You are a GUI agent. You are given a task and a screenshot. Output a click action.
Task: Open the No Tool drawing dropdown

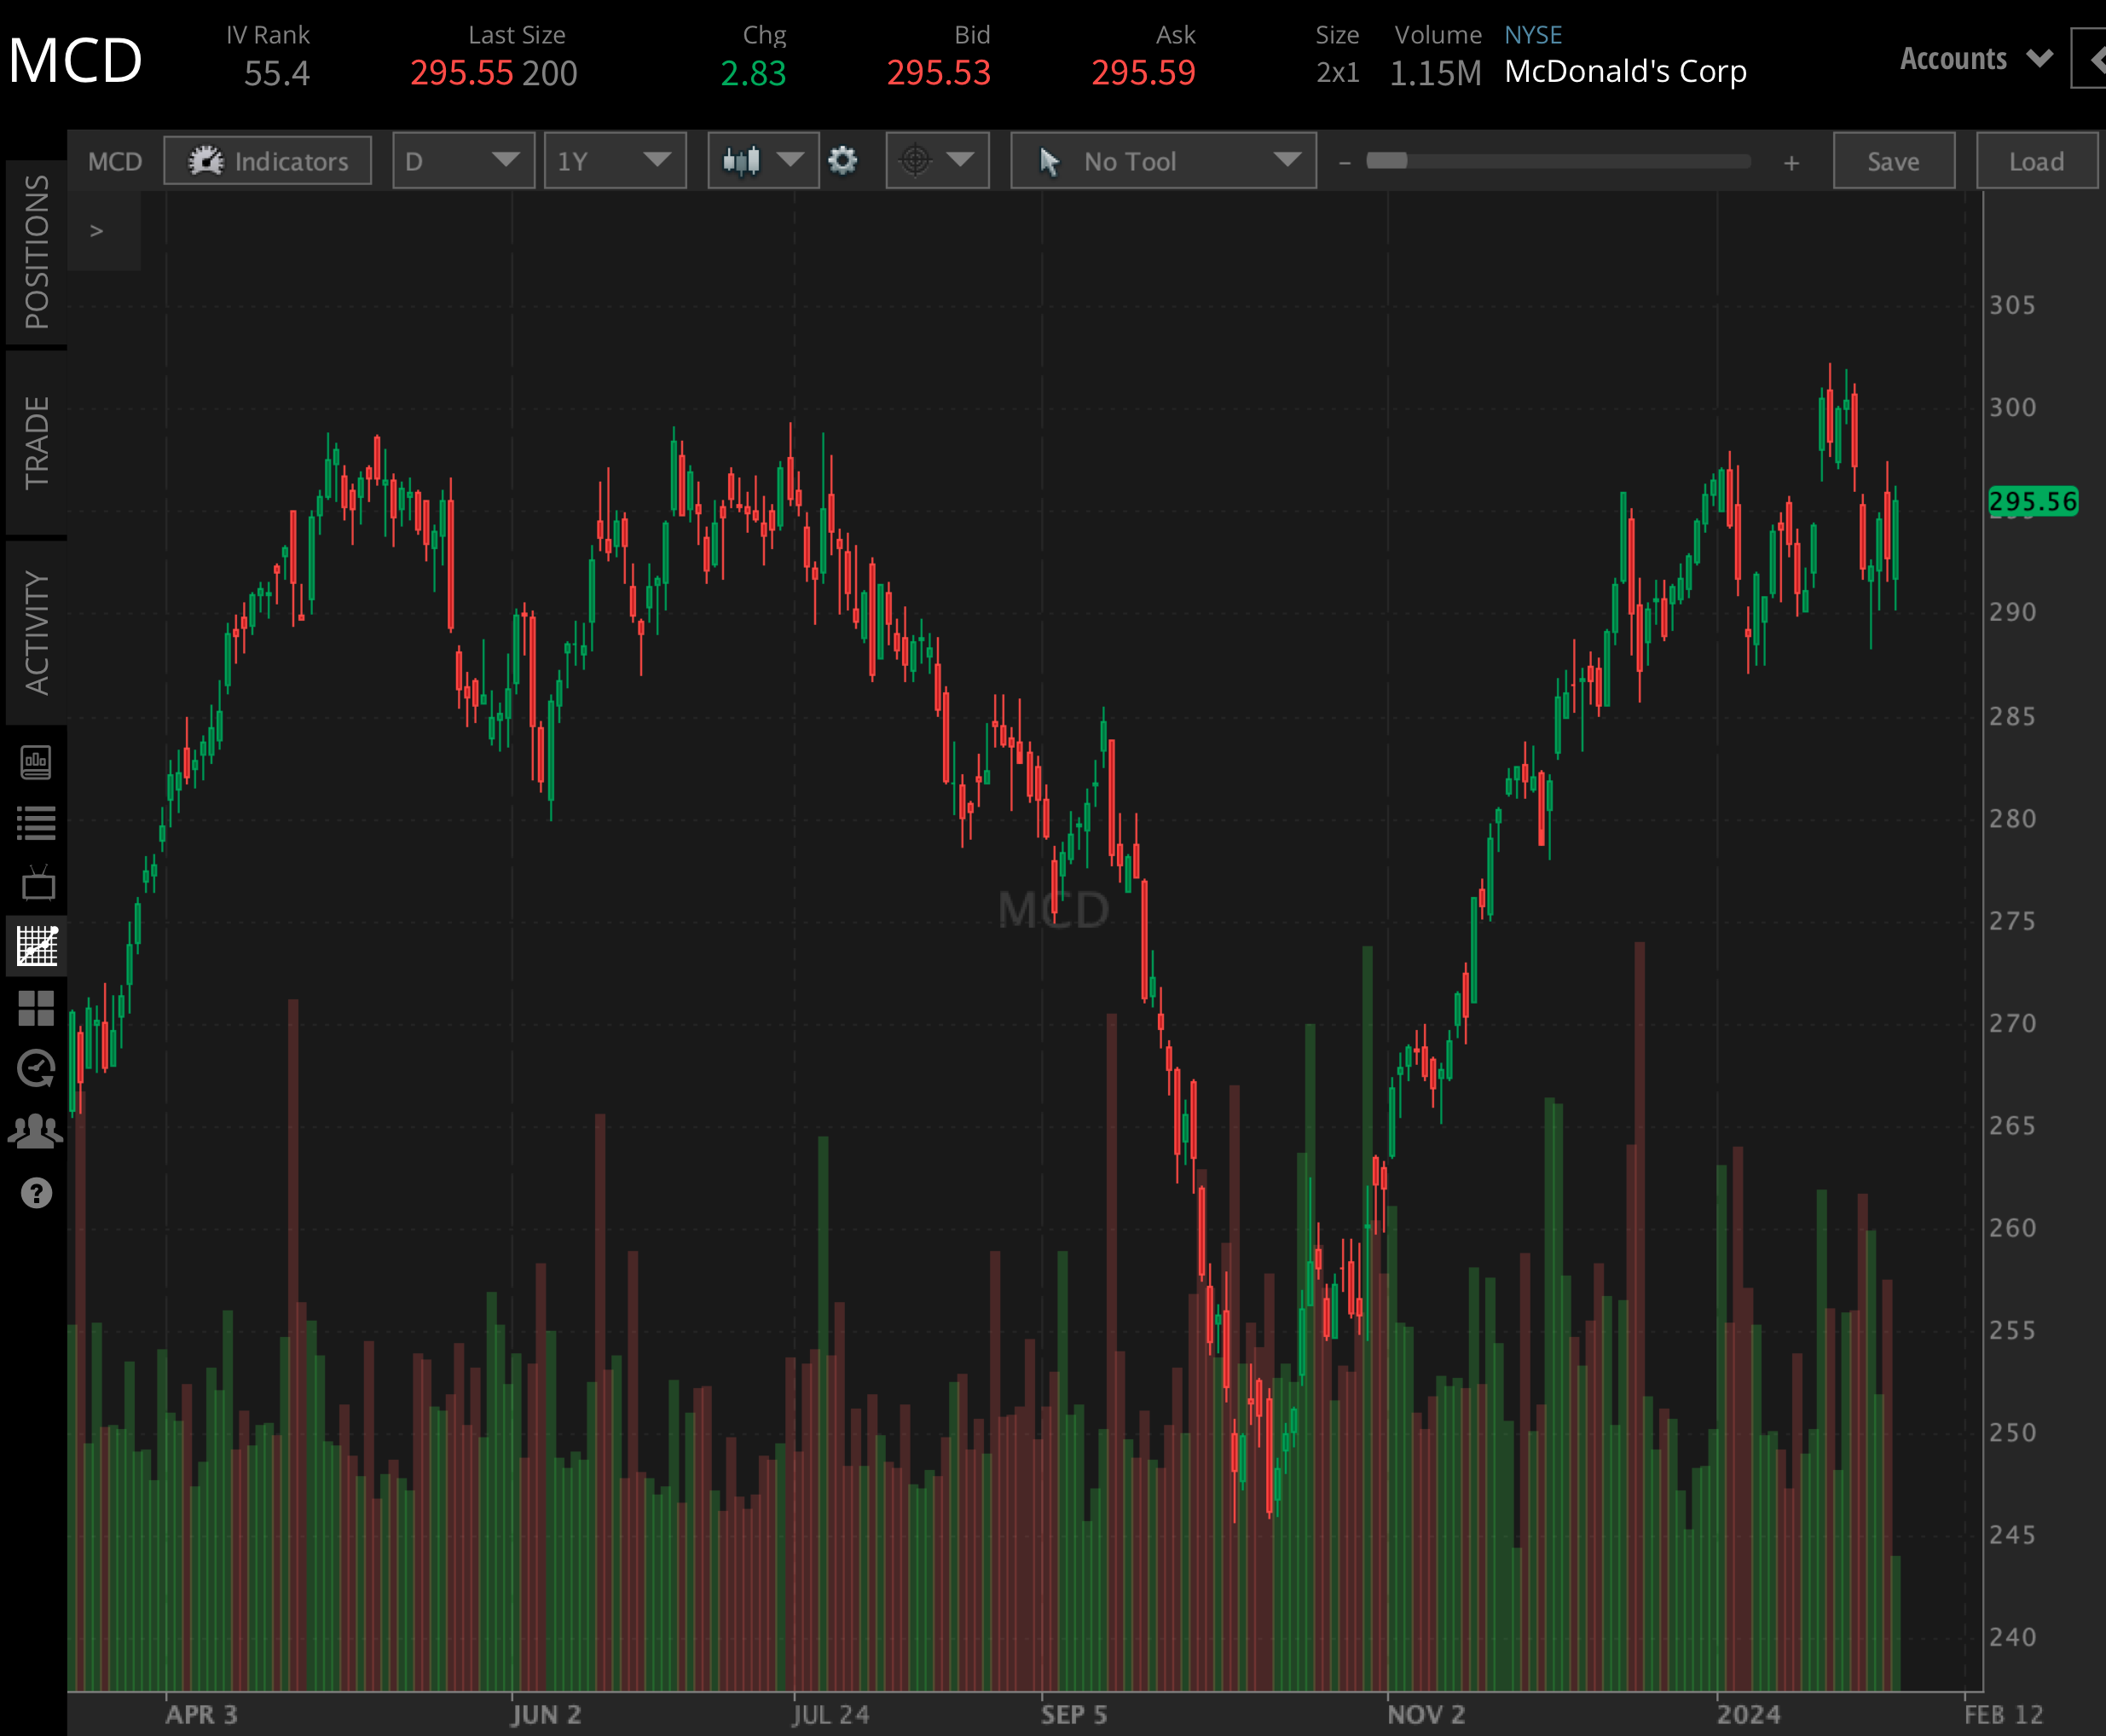click(x=1163, y=160)
